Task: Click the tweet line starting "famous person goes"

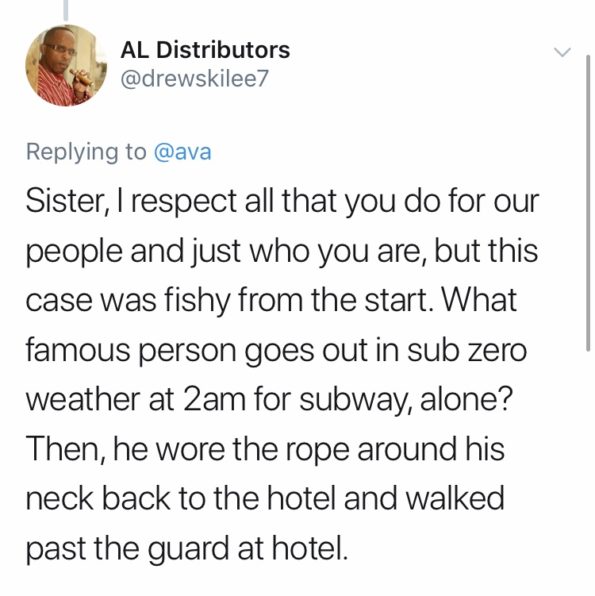Action: (276, 350)
